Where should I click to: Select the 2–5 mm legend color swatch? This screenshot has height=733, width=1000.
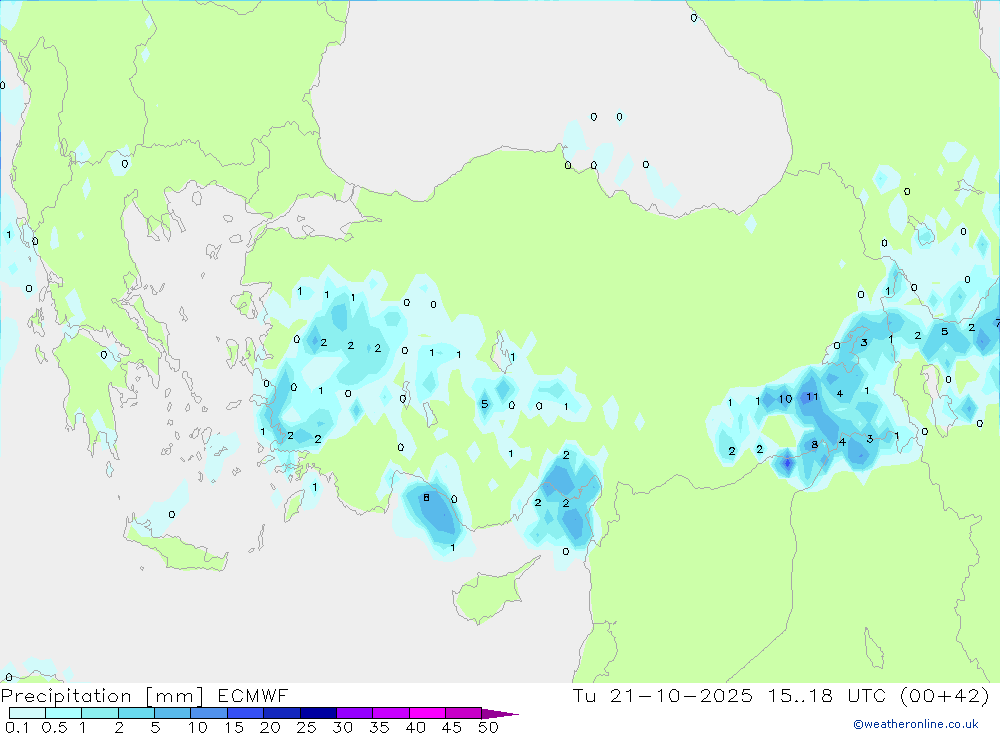pyautogui.click(x=136, y=713)
